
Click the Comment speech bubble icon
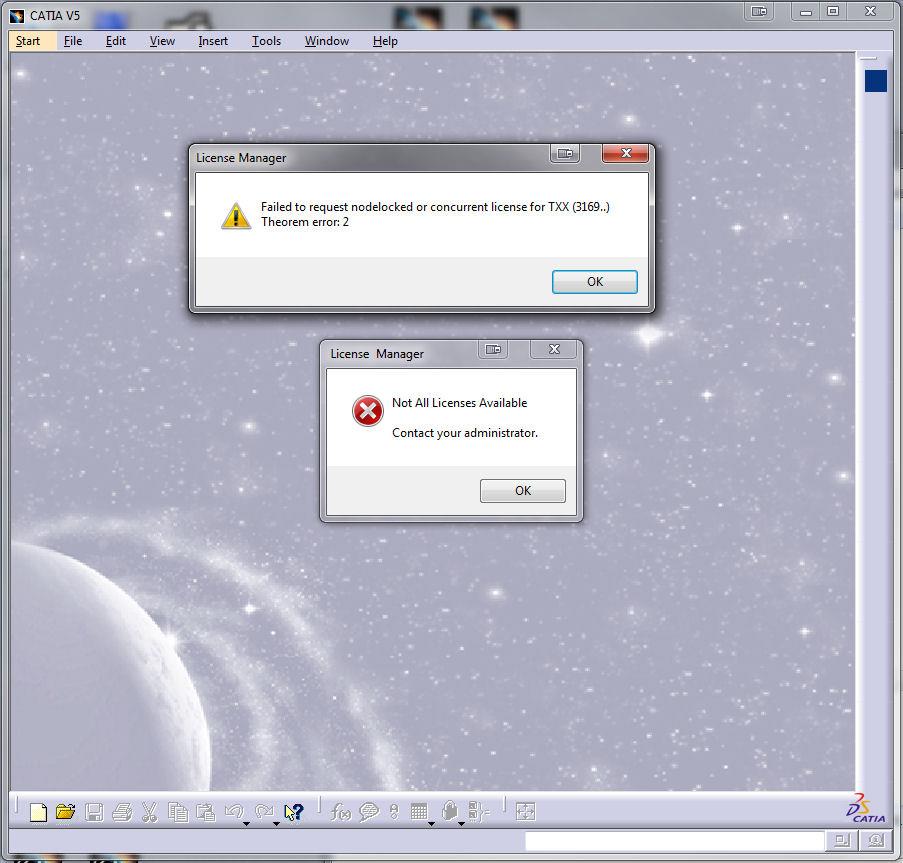pyautogui.click(x=369, y=812)
